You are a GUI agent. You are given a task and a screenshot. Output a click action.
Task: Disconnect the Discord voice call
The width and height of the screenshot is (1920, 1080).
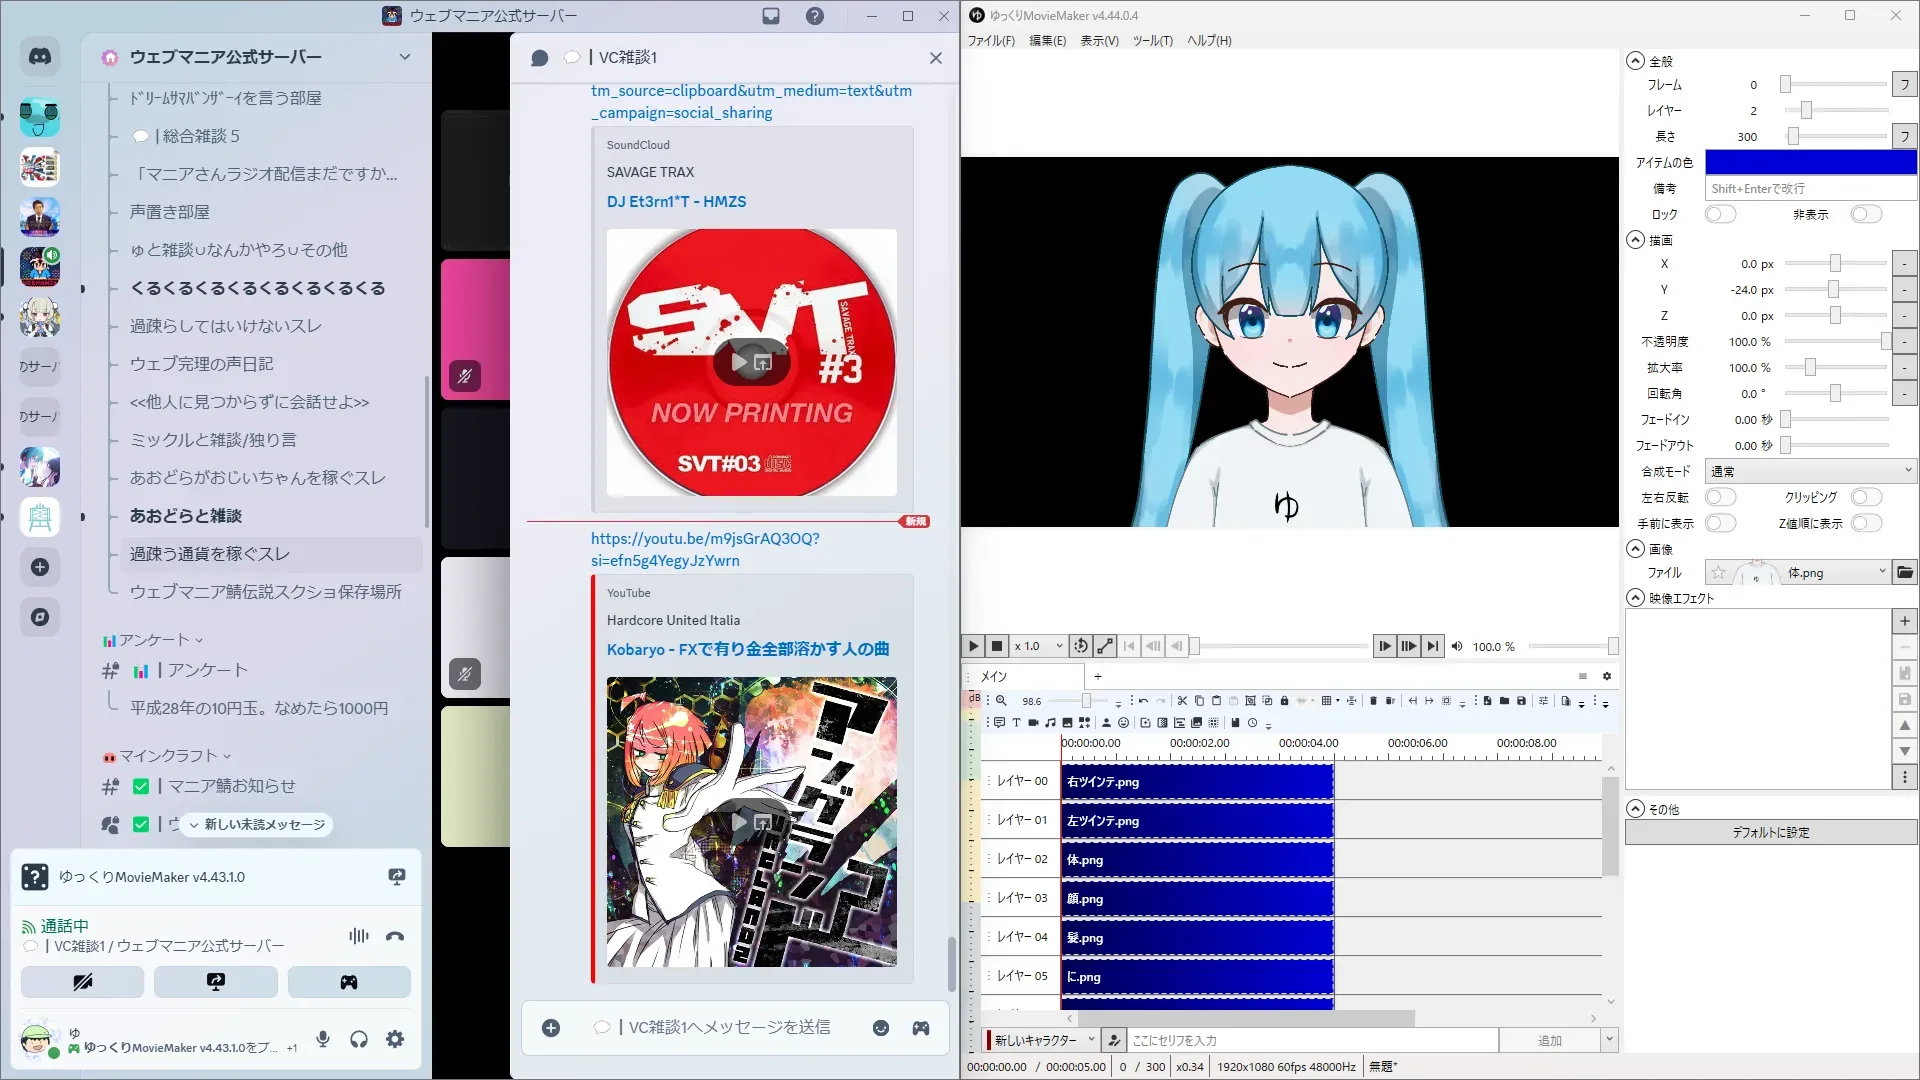pos(395,937)
